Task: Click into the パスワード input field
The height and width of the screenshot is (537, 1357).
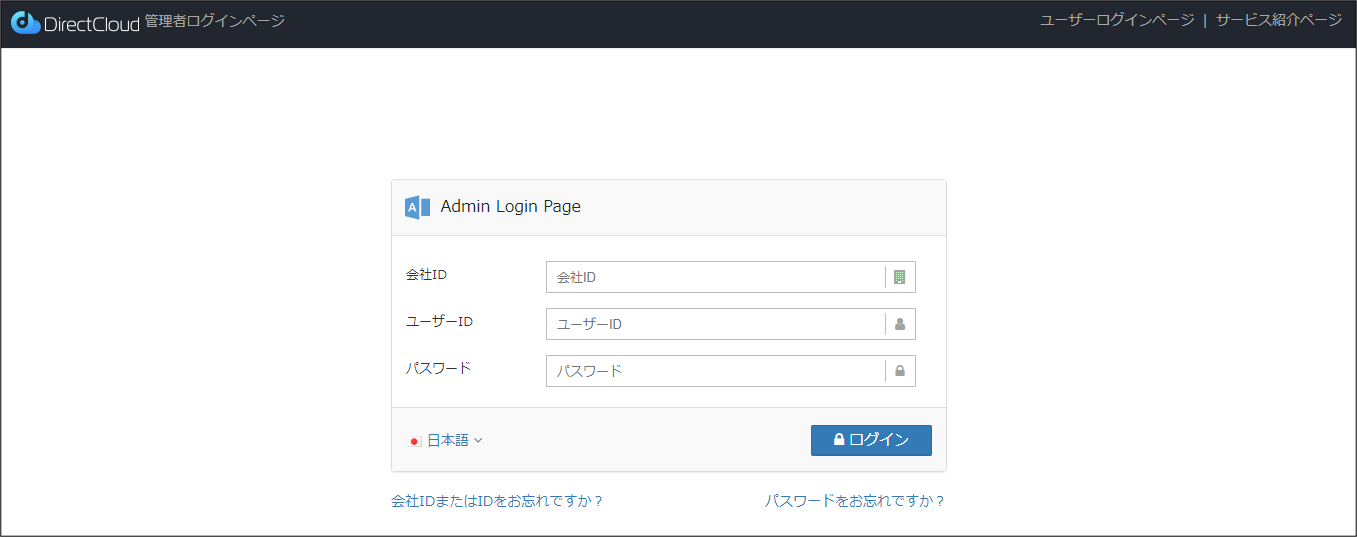Action: coord(715,371)
